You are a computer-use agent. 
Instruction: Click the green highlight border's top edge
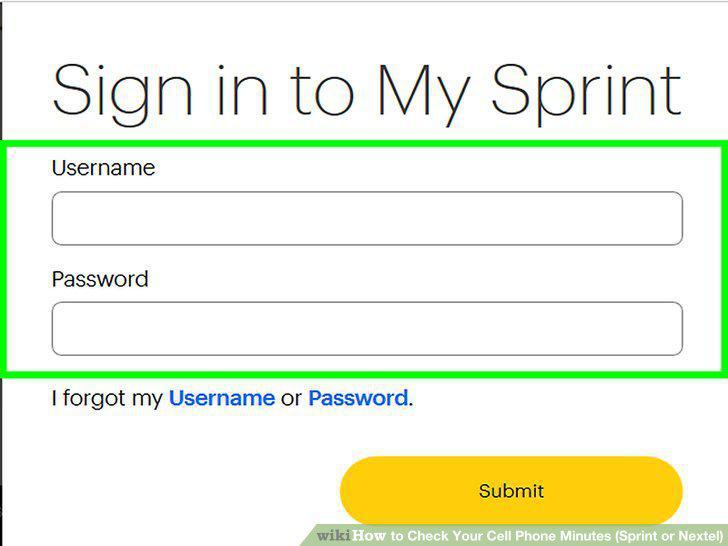(x=364, y=144)
